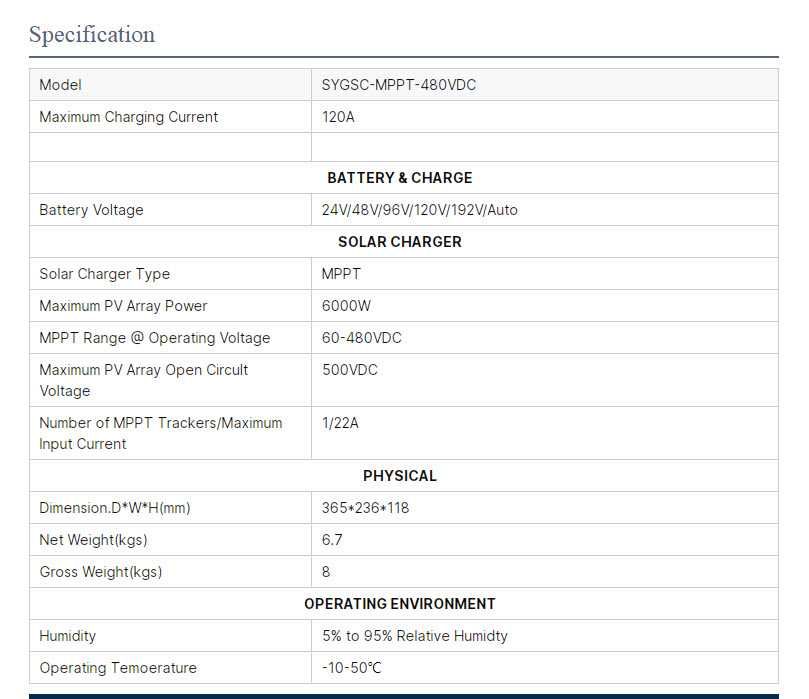
Task: Select the model number SYGSC-MPPT-480VDC
Action: (398, 85)
